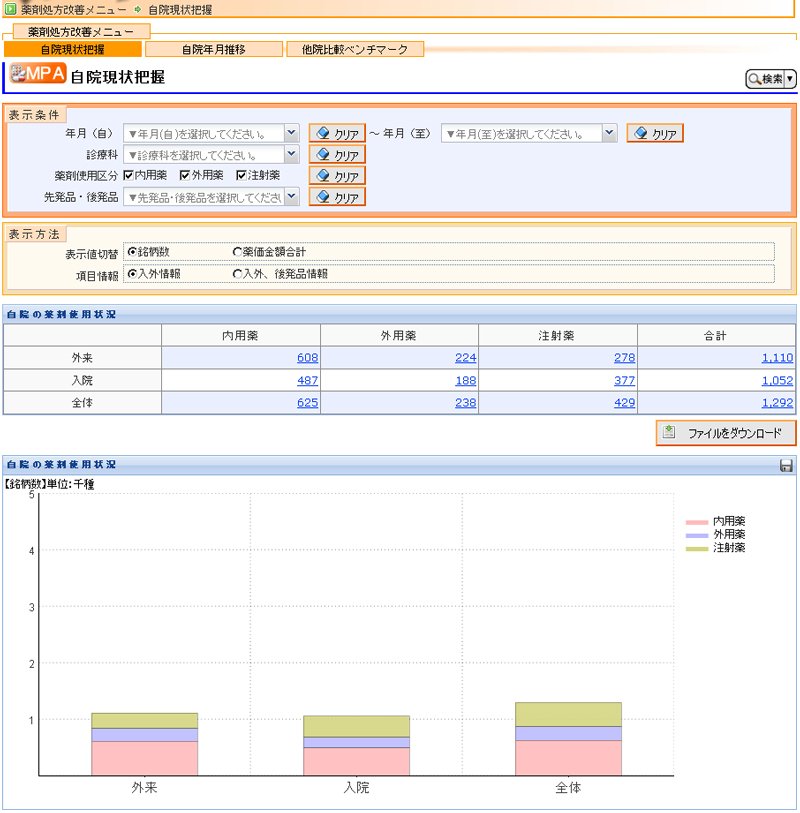
Task: Click the 内用薬 column header
Action: click(241, 335)
